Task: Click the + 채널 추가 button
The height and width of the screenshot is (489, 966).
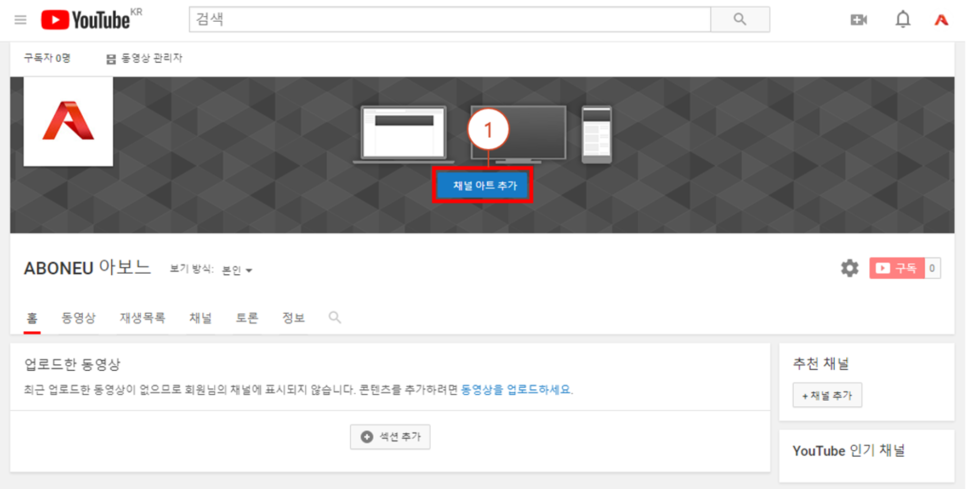Action: (827, 395)
